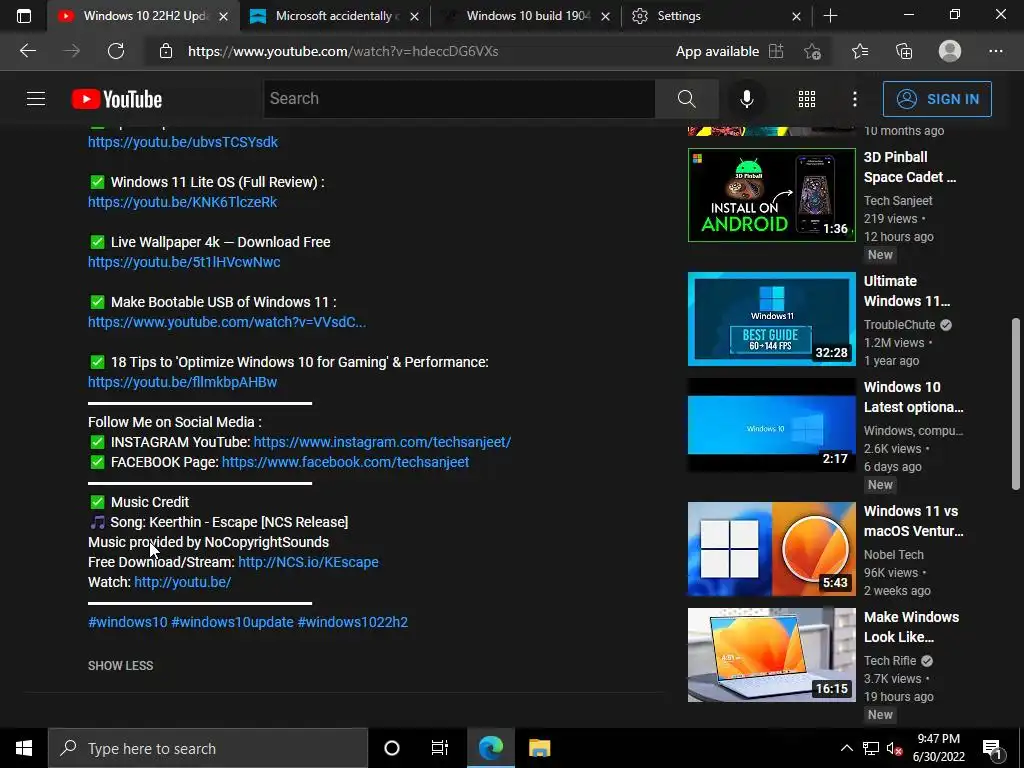Open the youtu.be/fllmkbpAHBw link
Screen dimensions: 1024x768
click(182, 382)
